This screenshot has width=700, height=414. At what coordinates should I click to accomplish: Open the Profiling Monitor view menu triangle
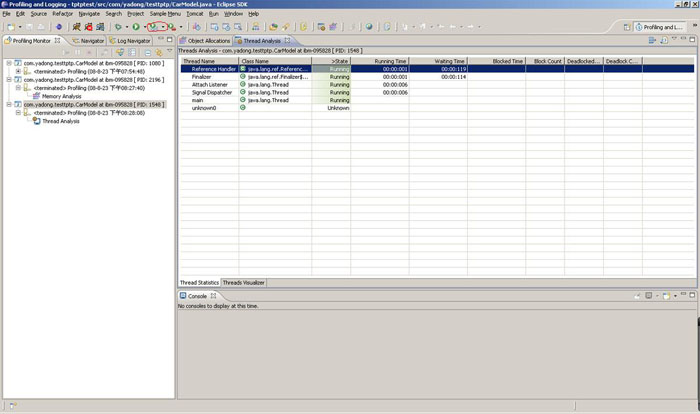[x=169, y=51]
